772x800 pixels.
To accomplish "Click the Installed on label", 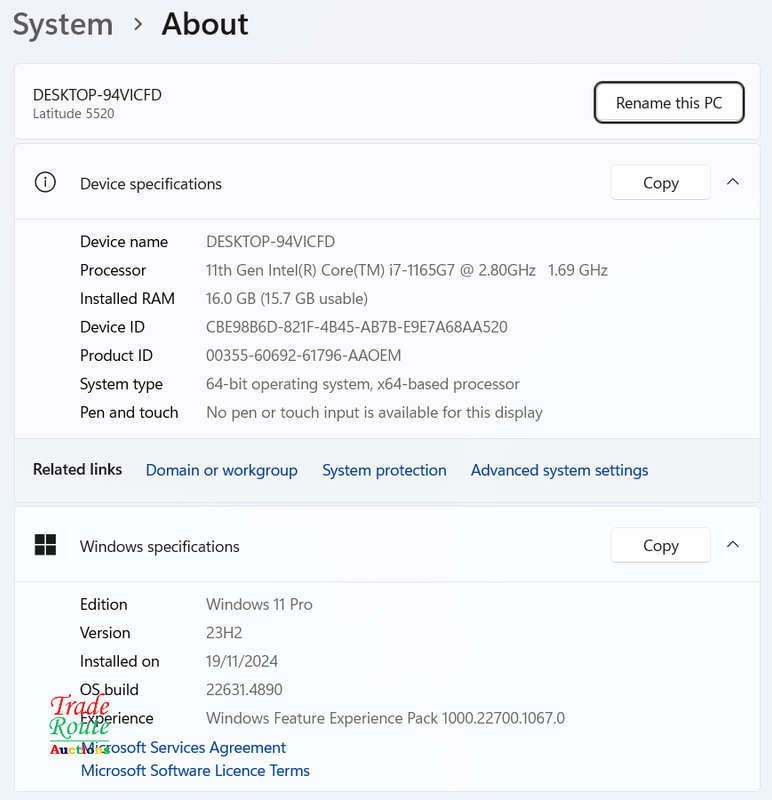I will click(119, 661).
